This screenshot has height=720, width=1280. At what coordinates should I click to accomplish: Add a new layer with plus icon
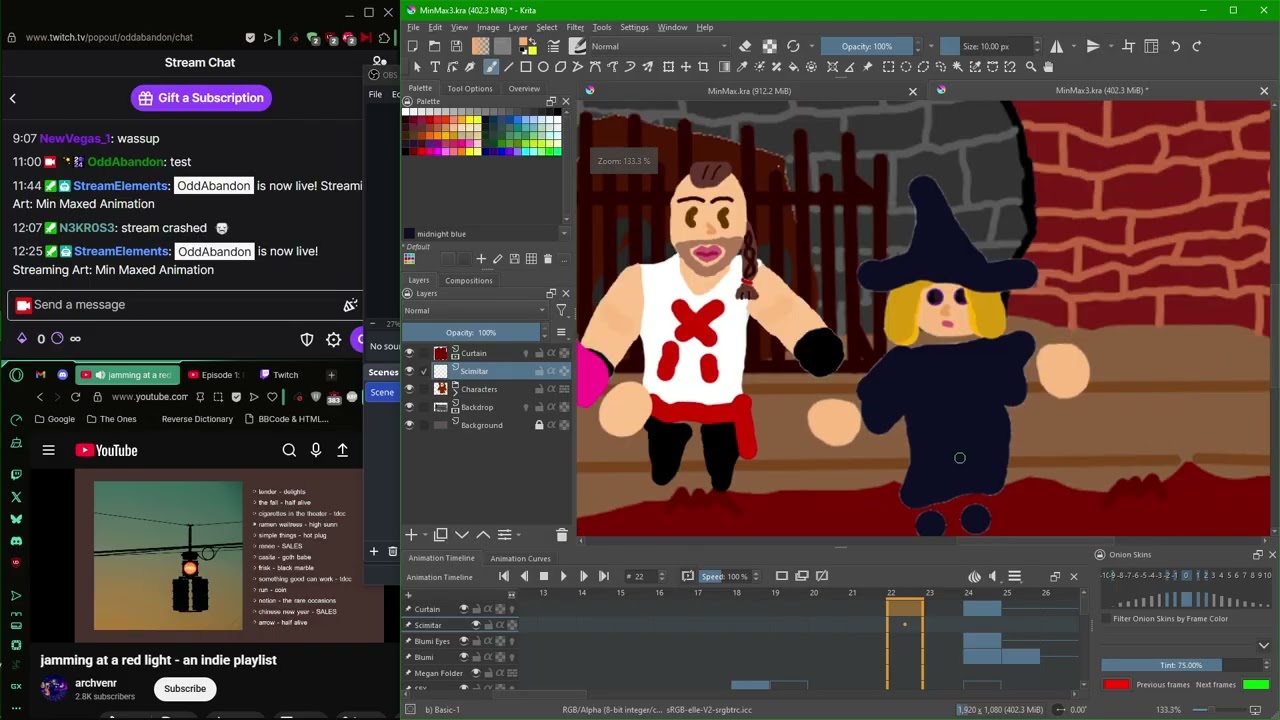click(411, 535)
